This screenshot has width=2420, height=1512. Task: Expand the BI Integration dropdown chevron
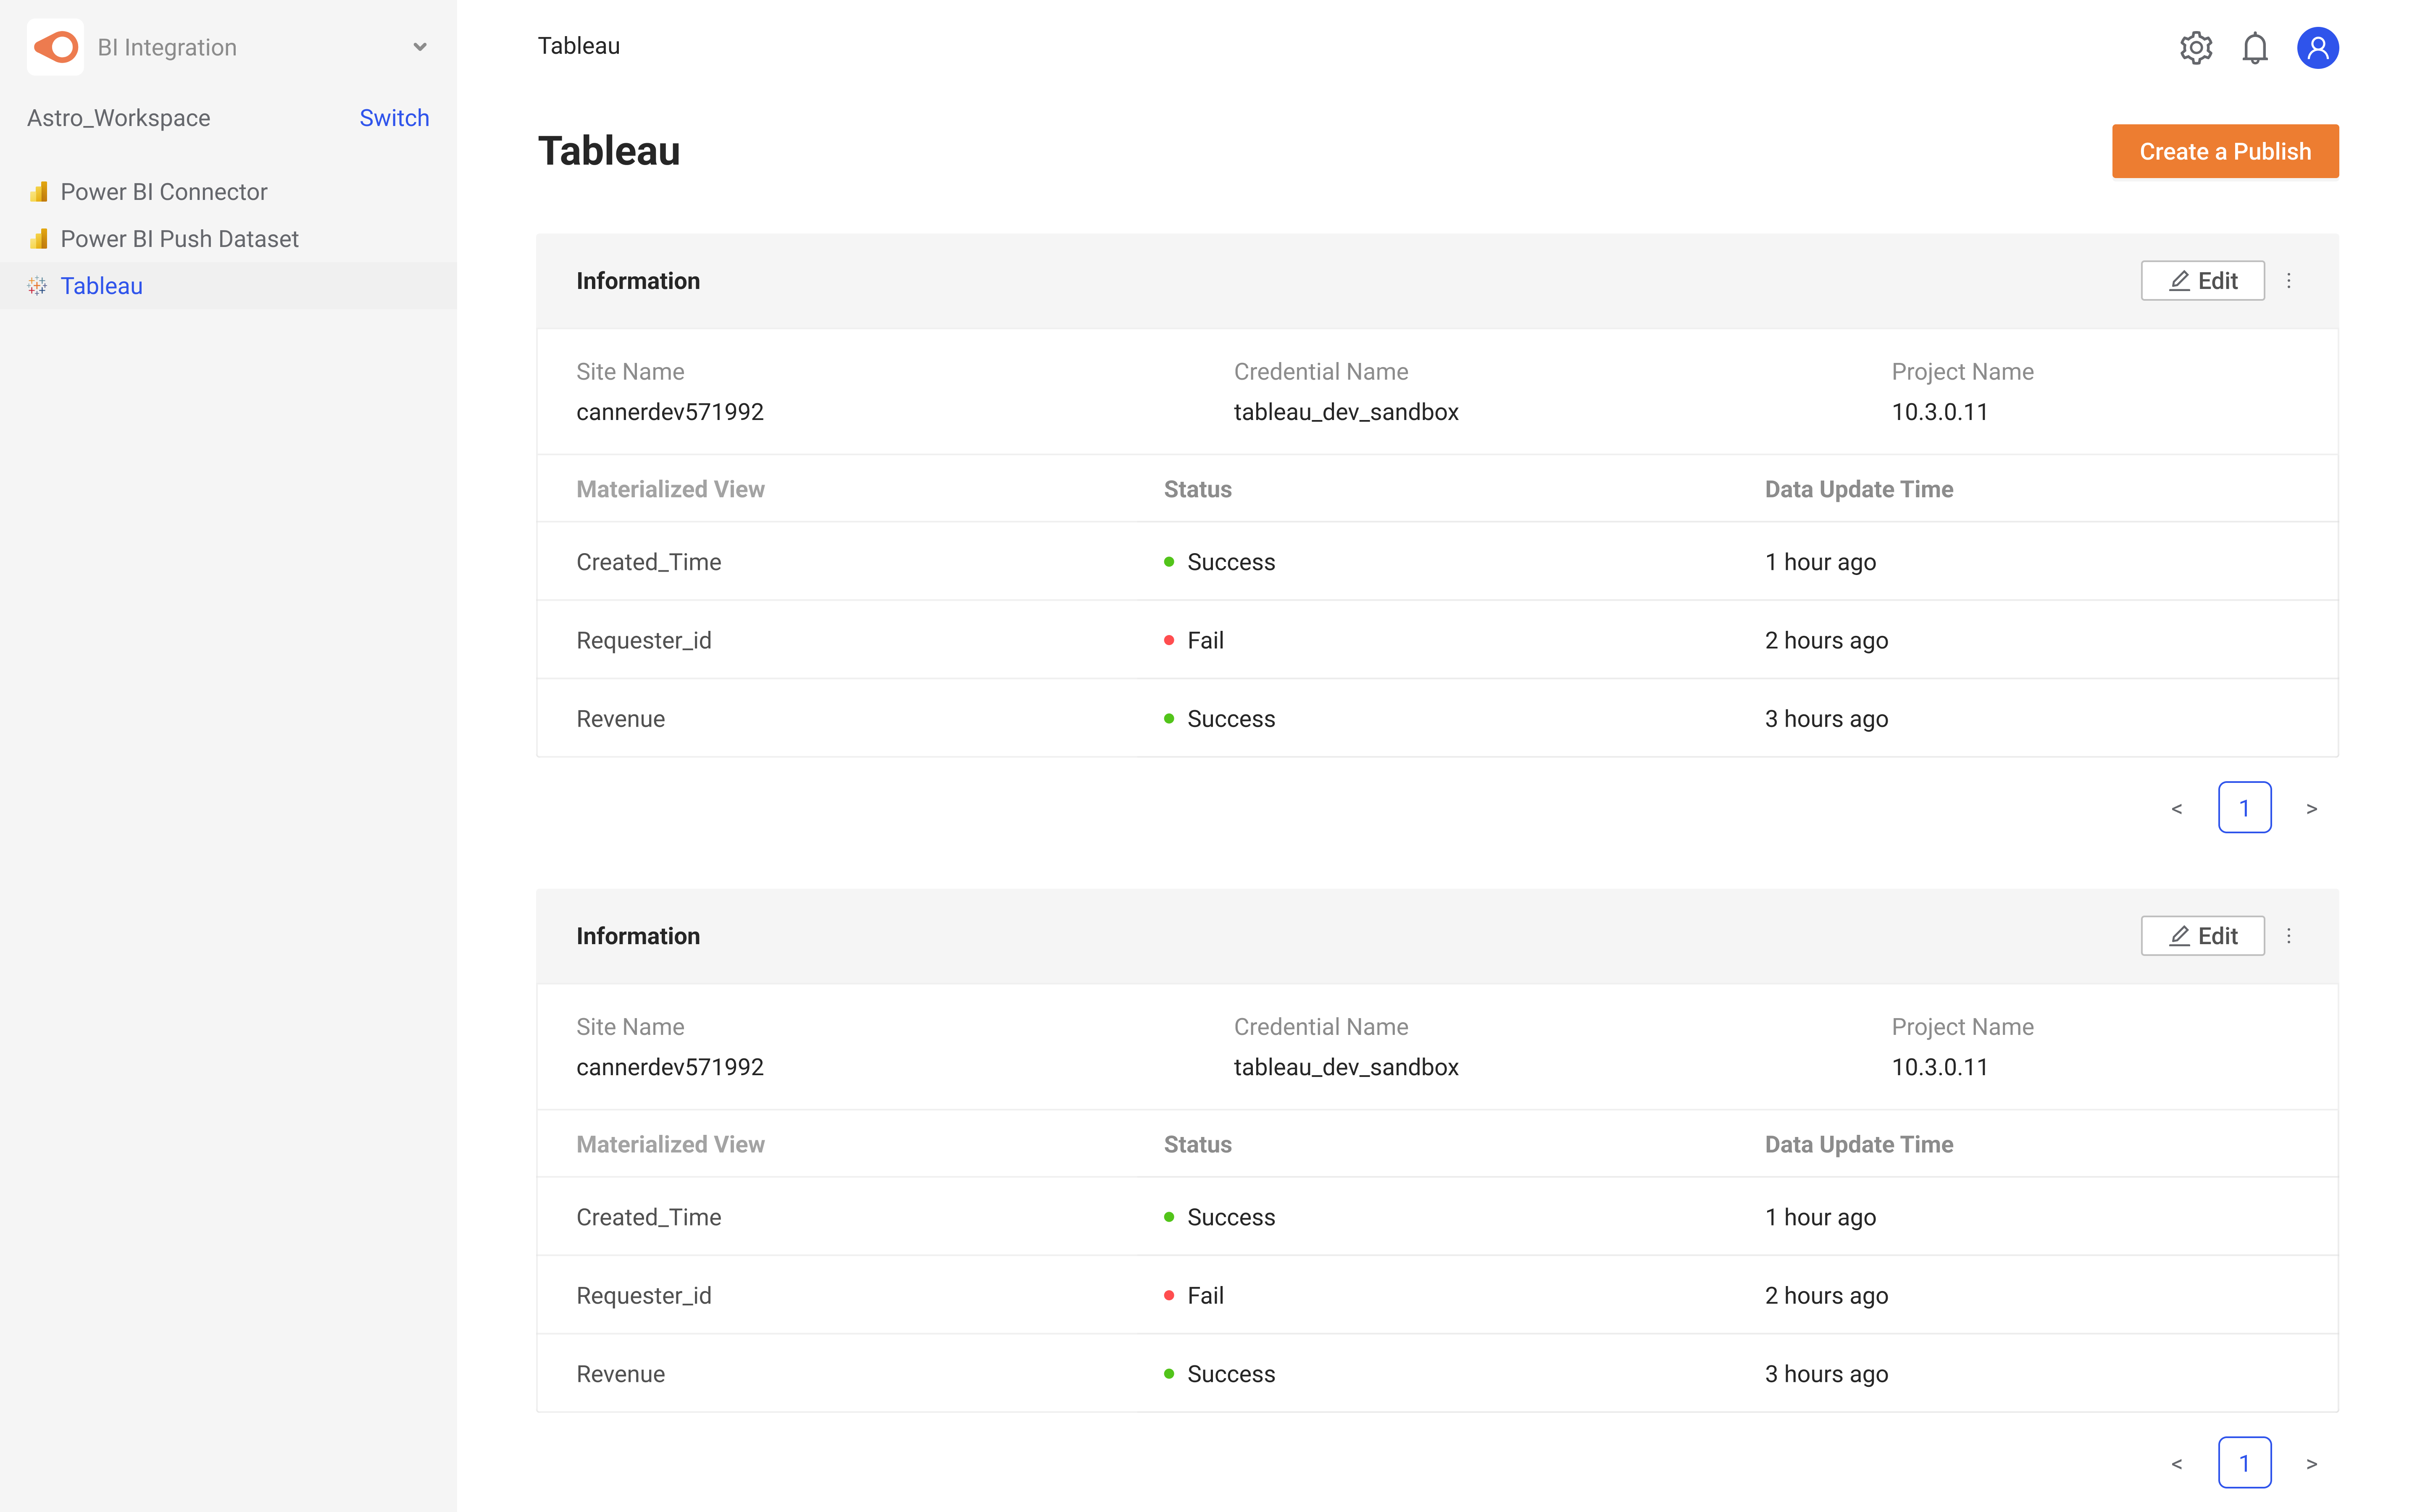(x=420, y=47)
